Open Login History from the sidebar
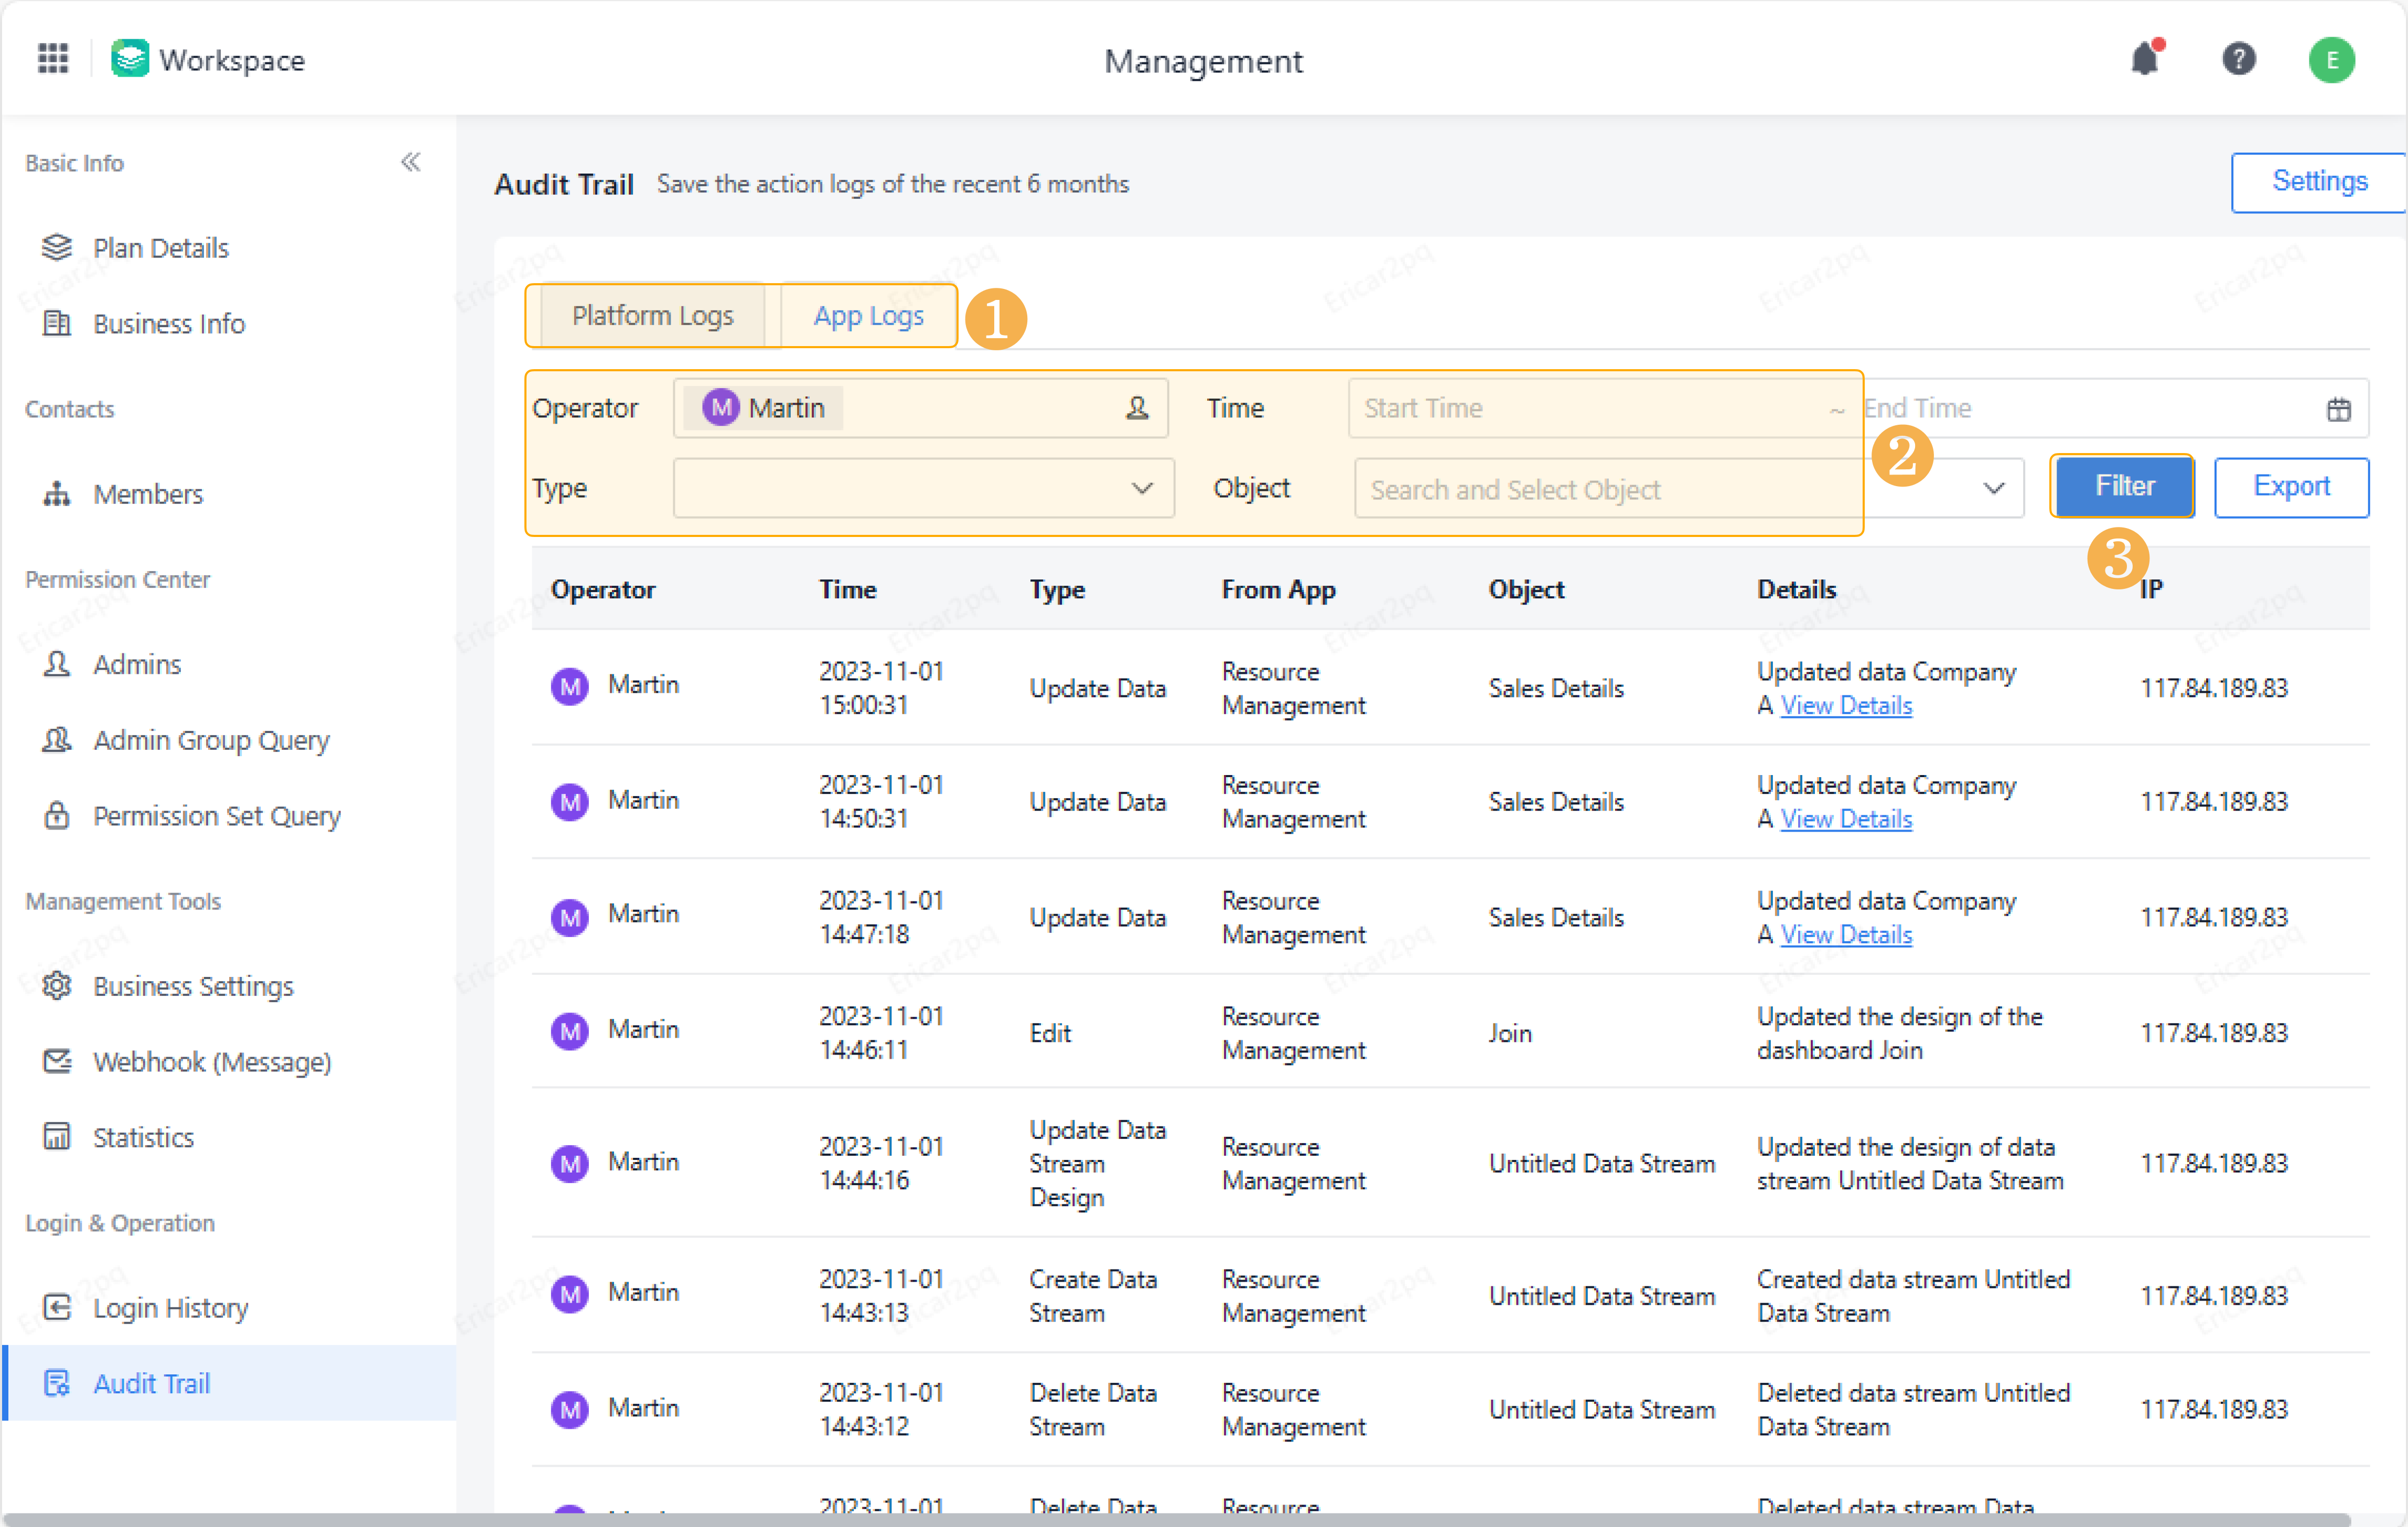Viewport: 2408px width, 1527px height. [170, 1308]
